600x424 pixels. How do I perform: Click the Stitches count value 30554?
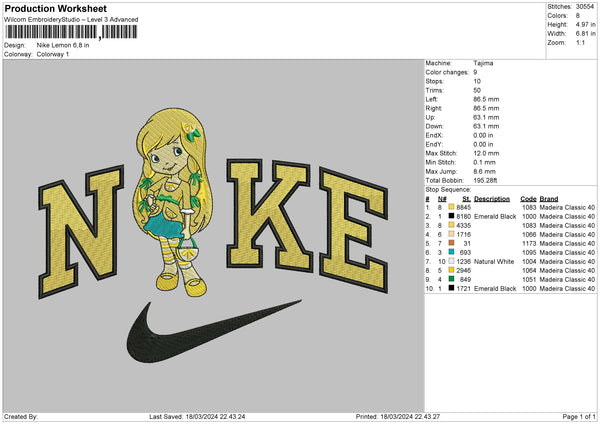tap(586, 5)
